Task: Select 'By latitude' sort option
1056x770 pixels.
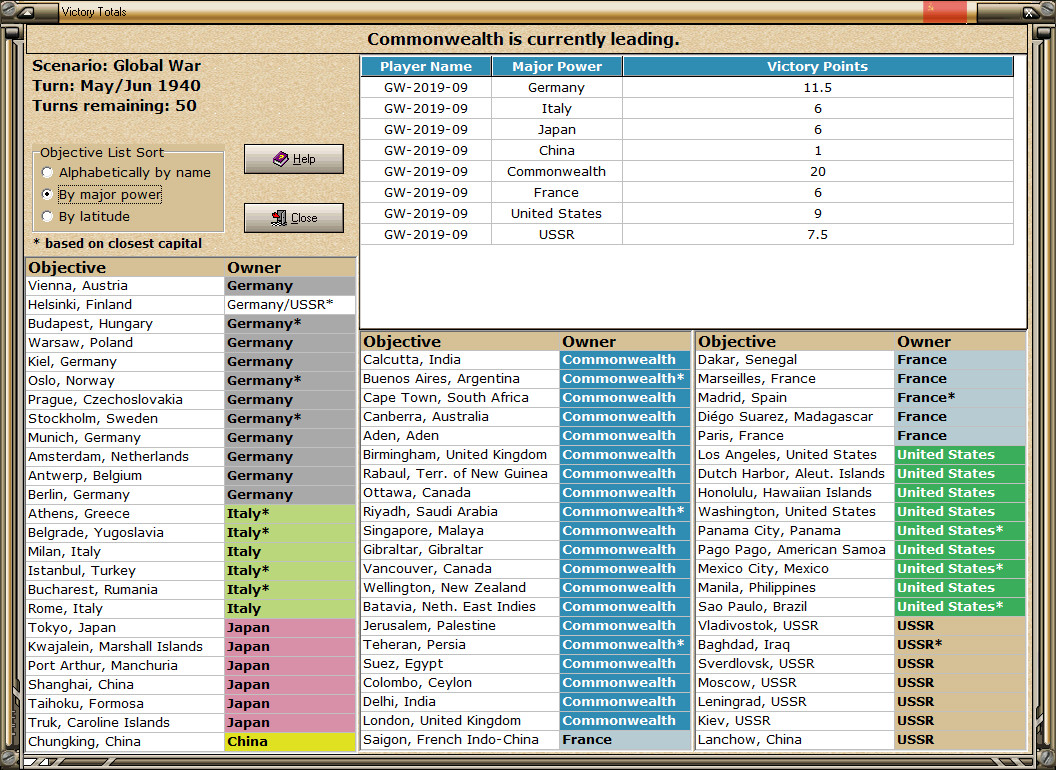Action: point(86,216)
